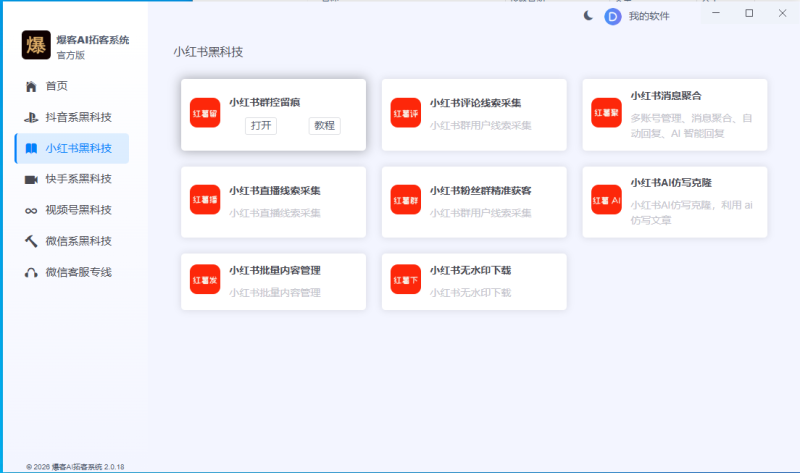The height and width of the screenshot is (473, 800).
Task: Click the 官方版 label under the app name
Action: click(x=70, y=55)
